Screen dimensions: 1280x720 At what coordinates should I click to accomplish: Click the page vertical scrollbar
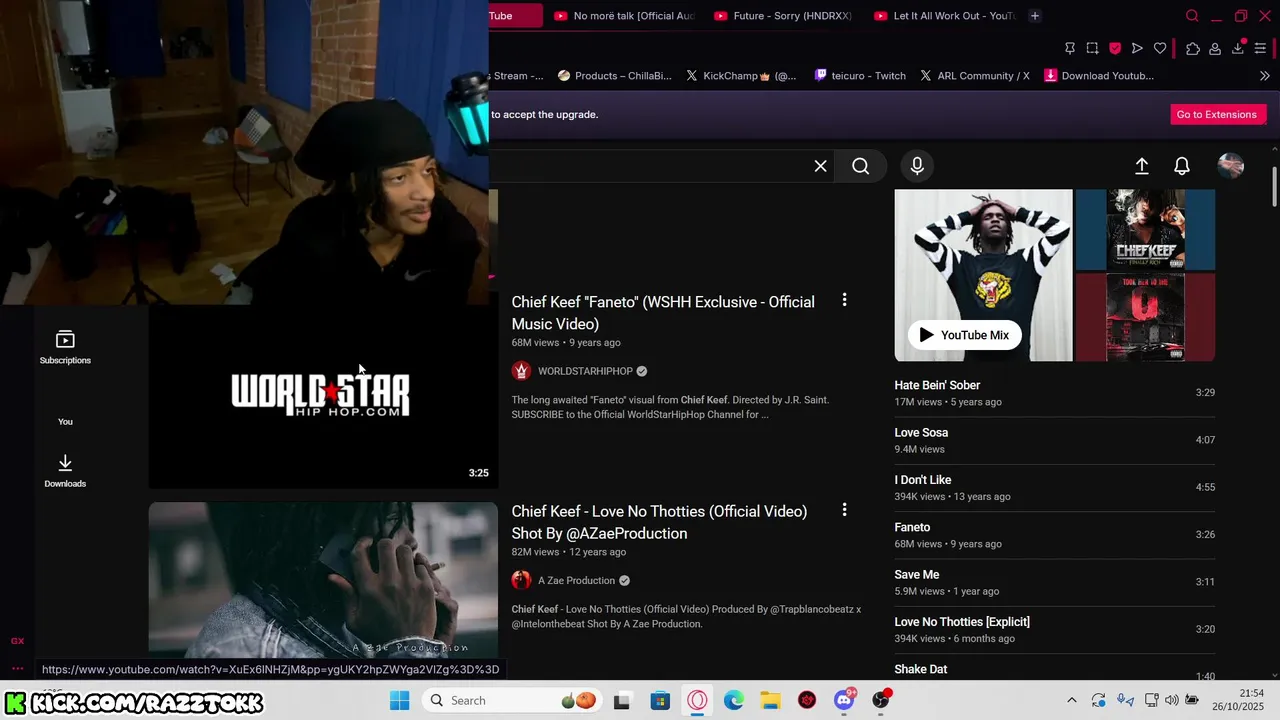point(1274,187)
